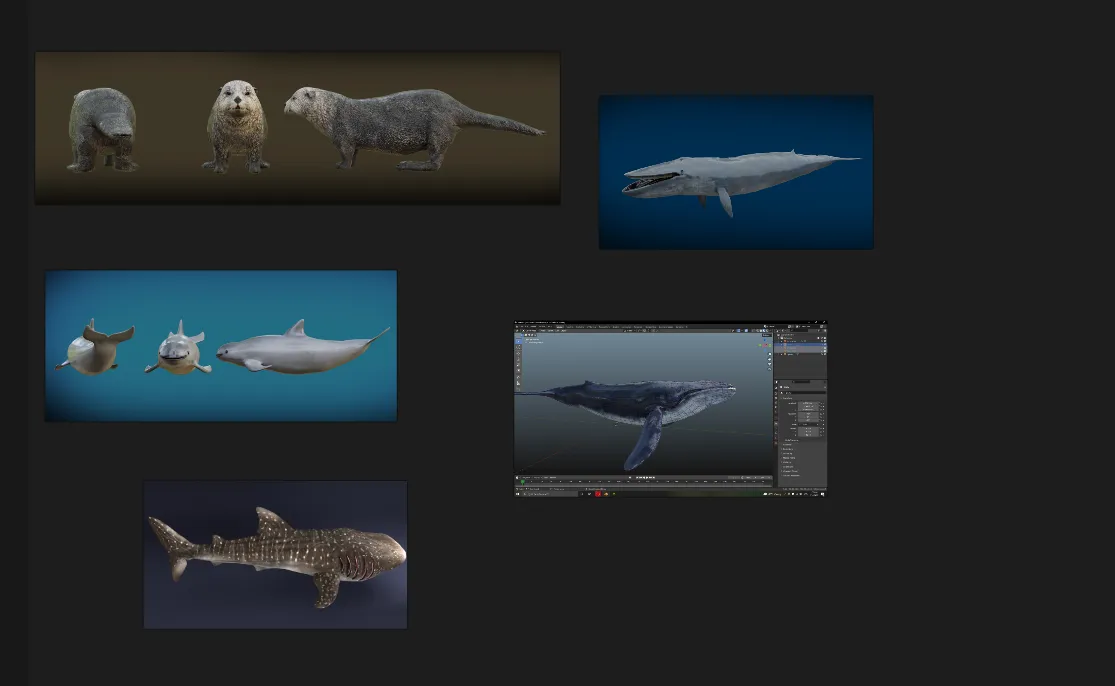Click the blue whale's pectoral flipper
This screenshot has height=686, width=1115.
724,201
